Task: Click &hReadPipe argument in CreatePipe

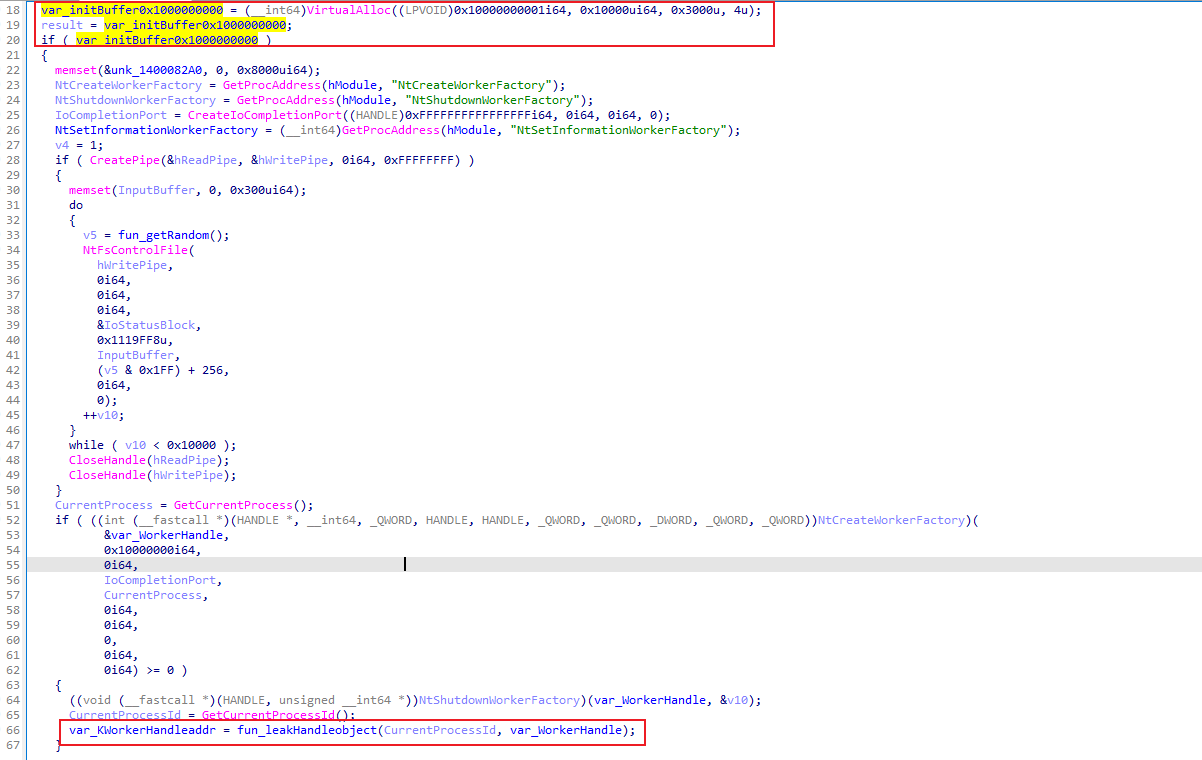Action: [203, 160]
